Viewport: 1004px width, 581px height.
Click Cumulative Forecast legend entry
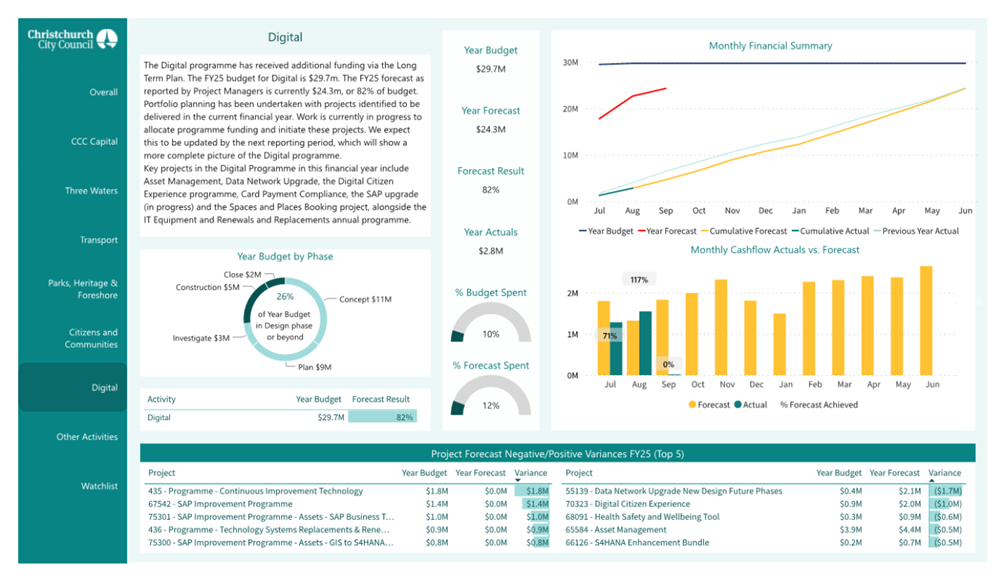pyautogui.click(x=744, y=231)
